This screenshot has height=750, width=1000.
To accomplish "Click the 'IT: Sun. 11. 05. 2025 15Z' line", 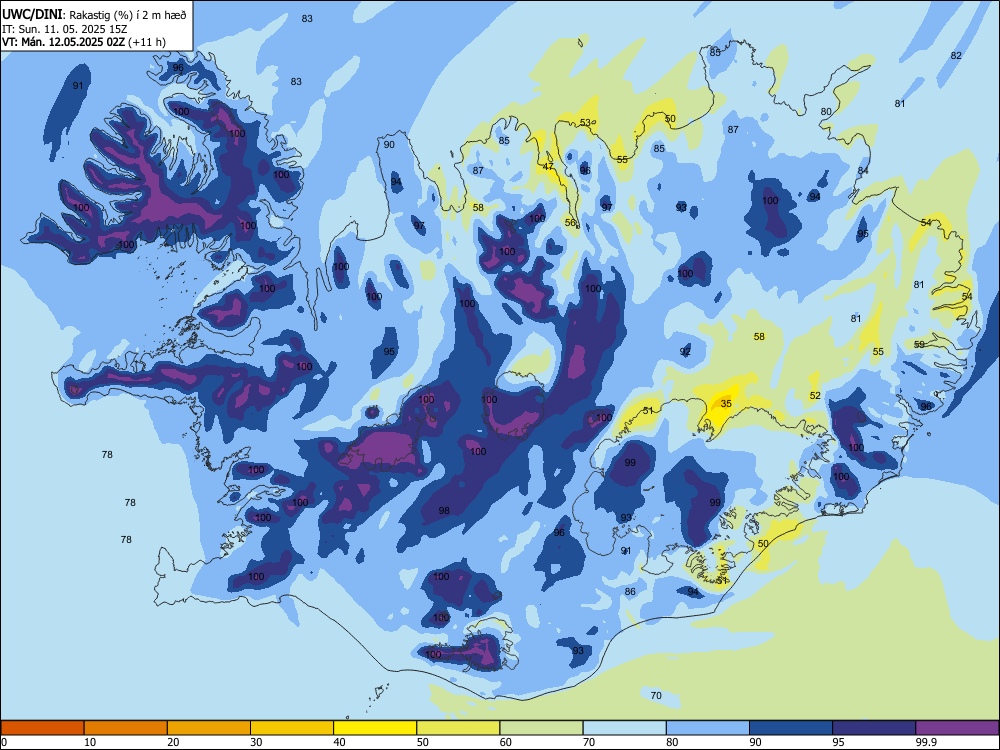I will 64,29.
